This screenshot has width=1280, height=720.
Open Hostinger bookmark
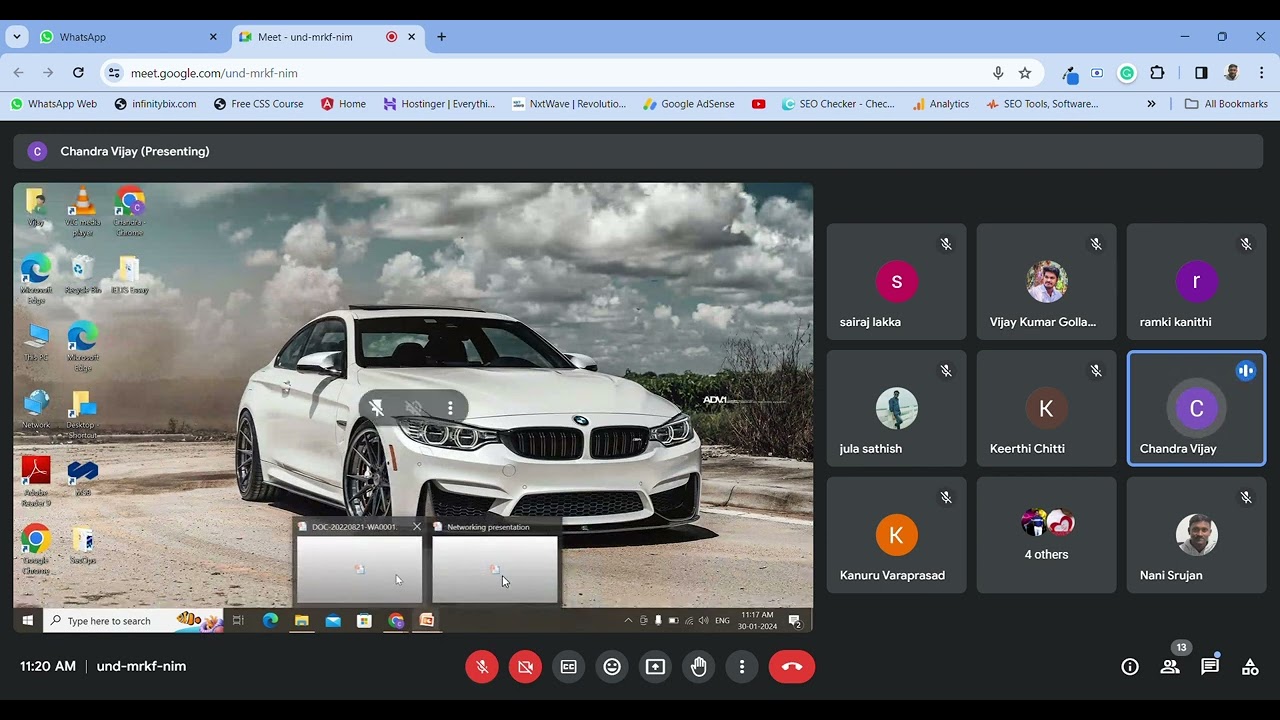(439, 104)
